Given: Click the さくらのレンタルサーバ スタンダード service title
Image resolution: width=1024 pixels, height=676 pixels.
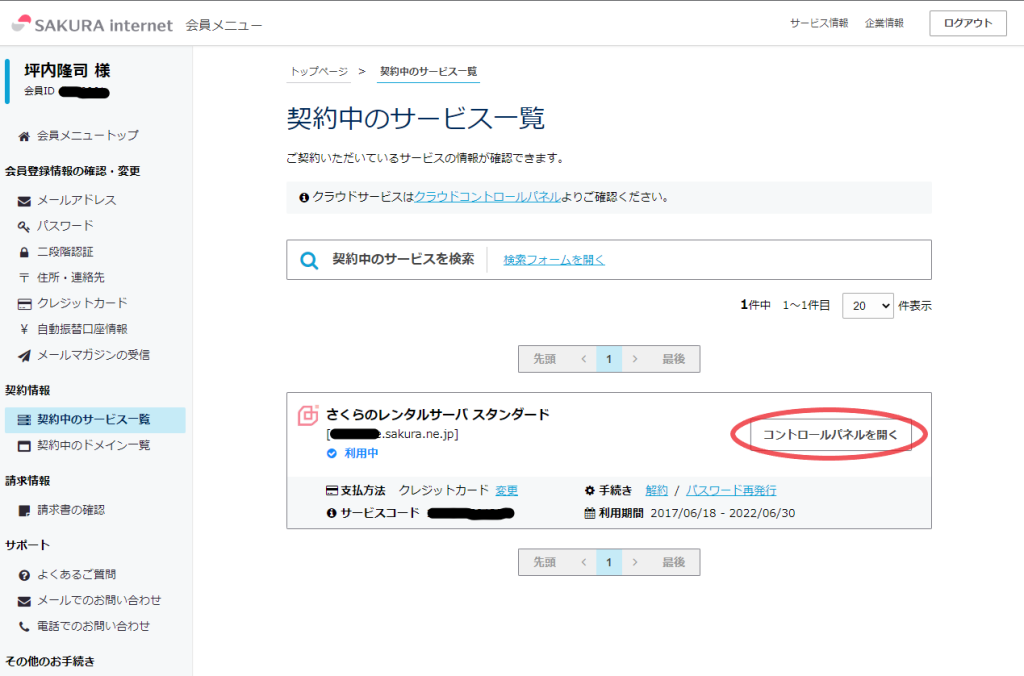Looking at the screenshot, I should (438, 414).
